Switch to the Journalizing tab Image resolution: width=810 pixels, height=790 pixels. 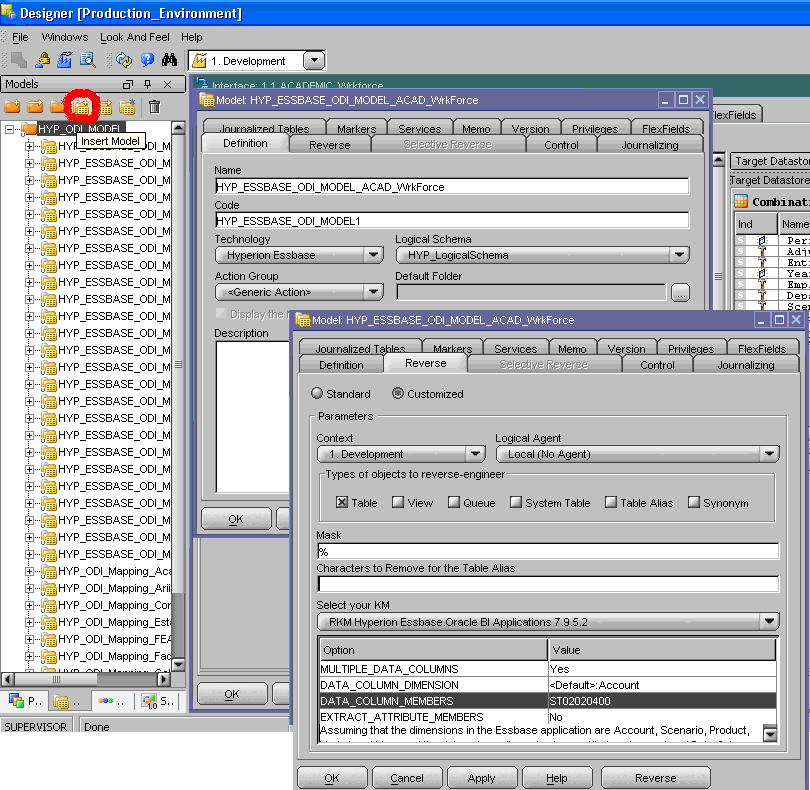(x=747, y=365)
